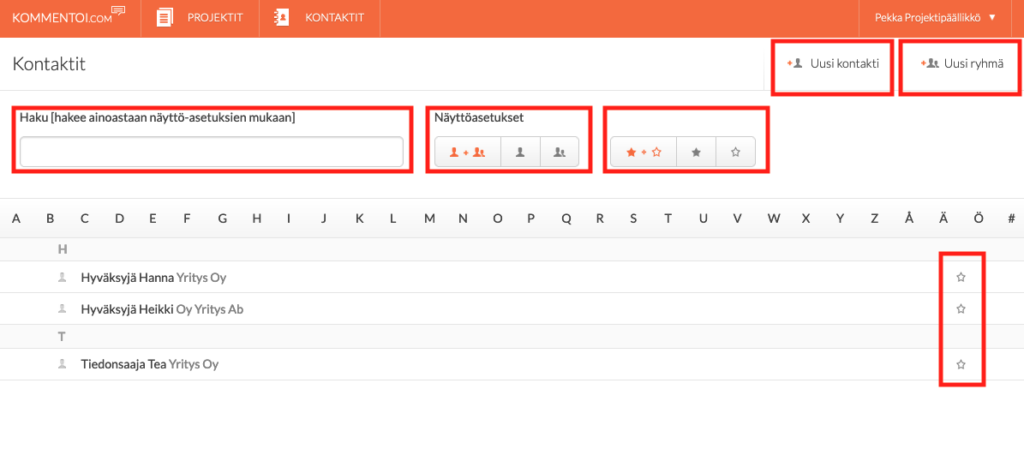
Task: Show starred and unstarred contacts filter
Action: click(643, 151)
